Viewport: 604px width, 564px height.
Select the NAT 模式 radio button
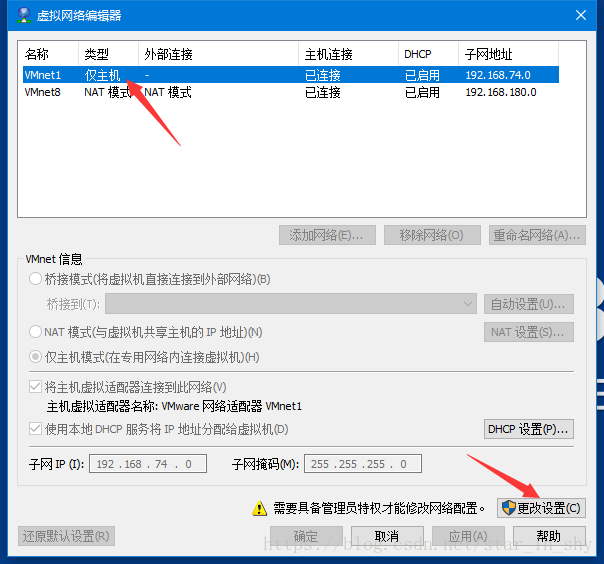point(35,332)
